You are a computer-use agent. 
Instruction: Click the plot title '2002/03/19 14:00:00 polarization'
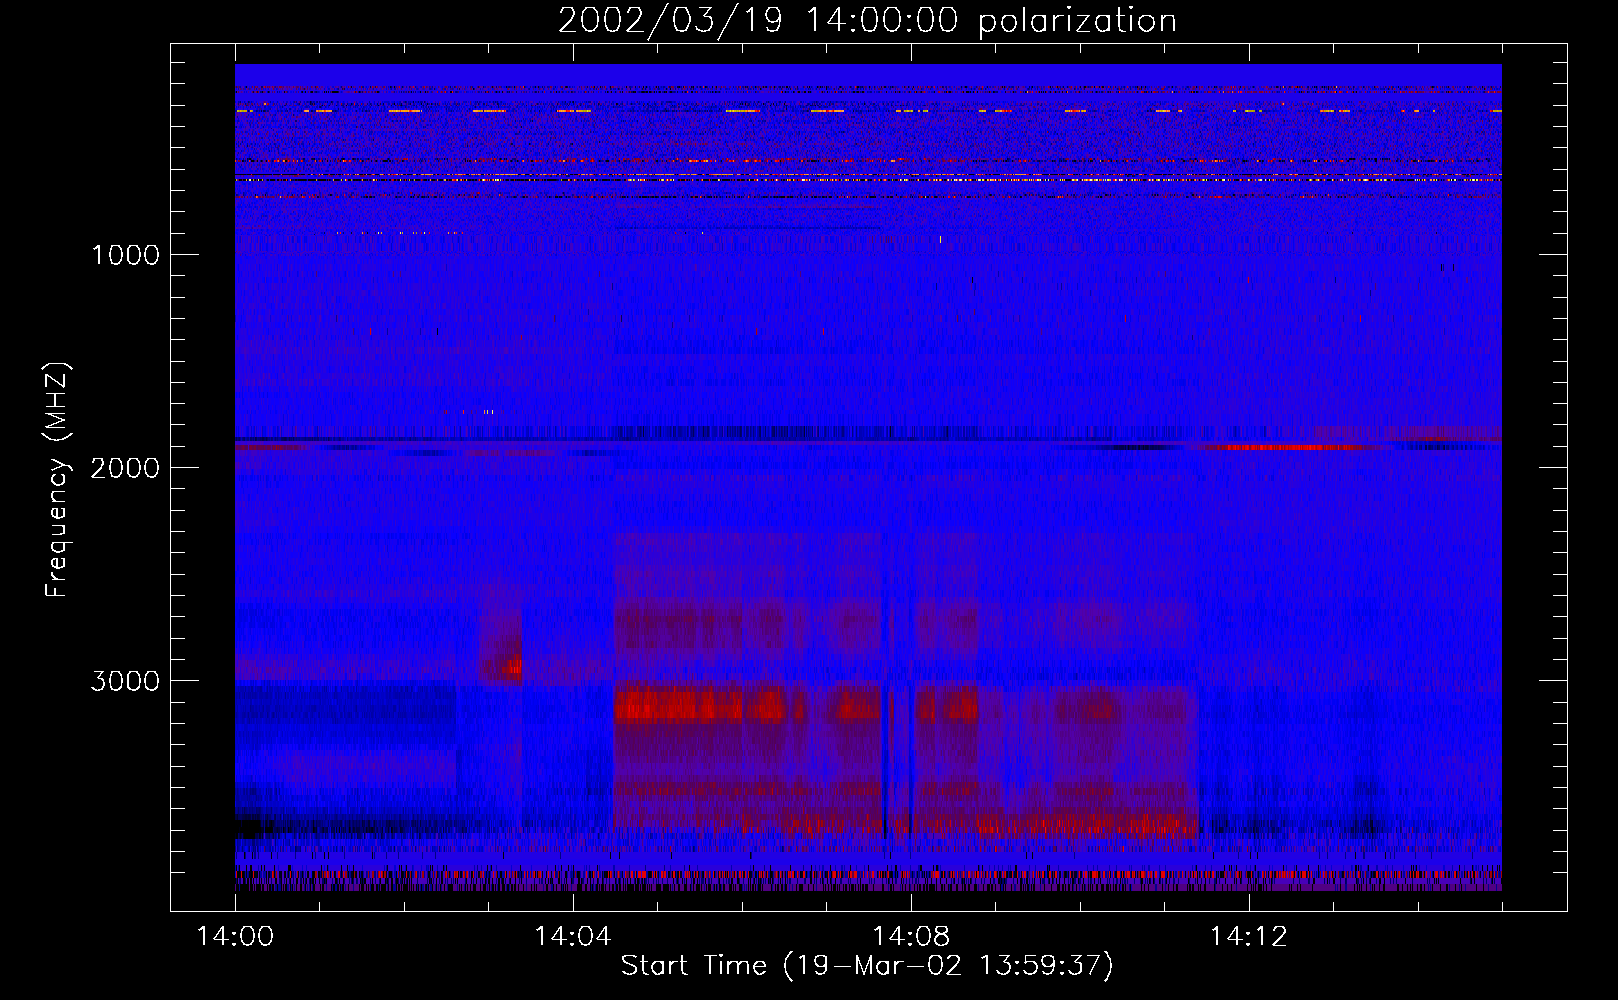click(x=867, y=20)
